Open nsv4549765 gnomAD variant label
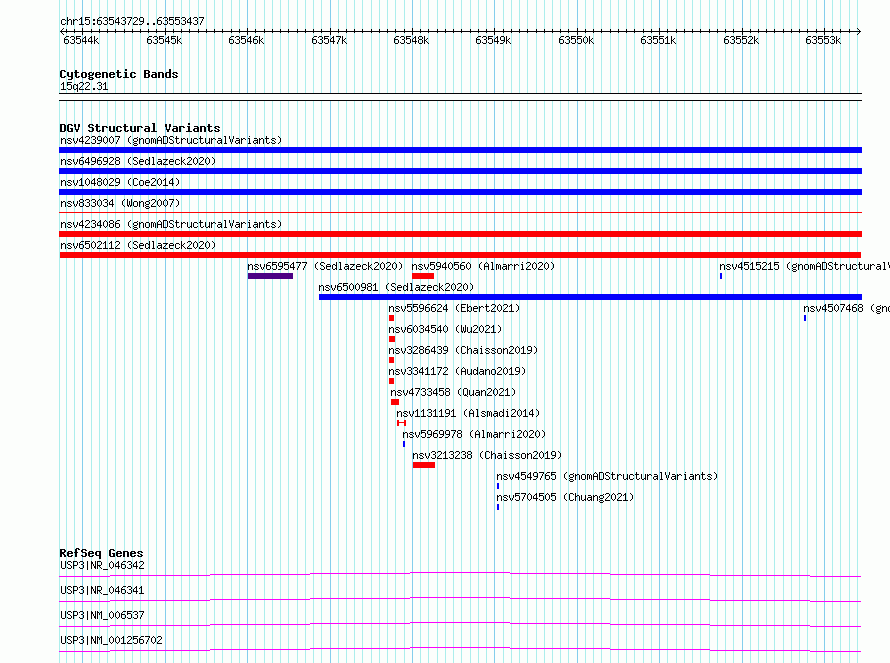The width and height of the screenshot is (890, 663). 607,476
